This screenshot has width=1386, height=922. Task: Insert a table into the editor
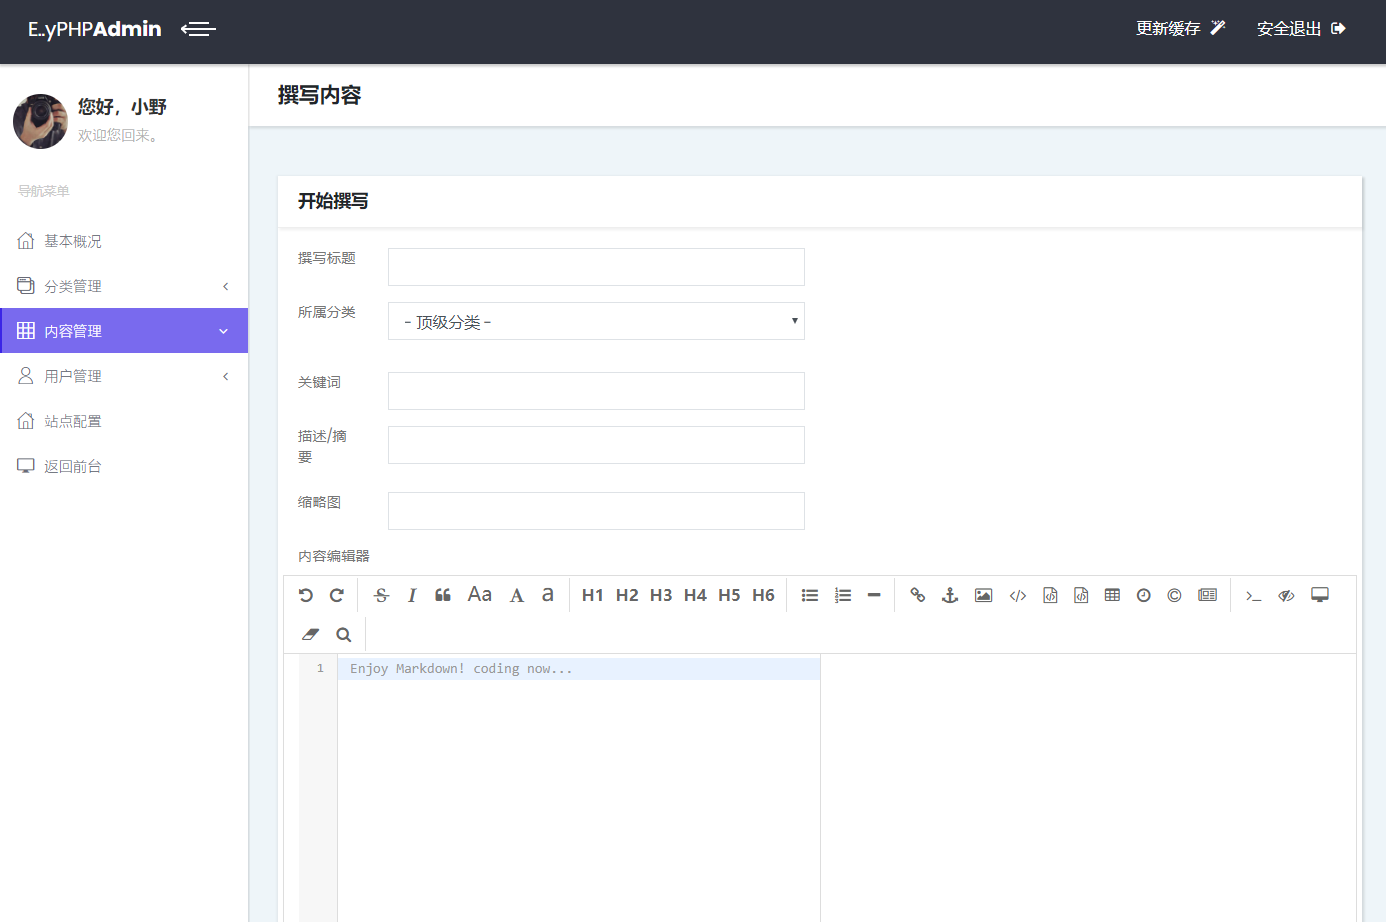pyautogui.click(x=1112, y=595)
